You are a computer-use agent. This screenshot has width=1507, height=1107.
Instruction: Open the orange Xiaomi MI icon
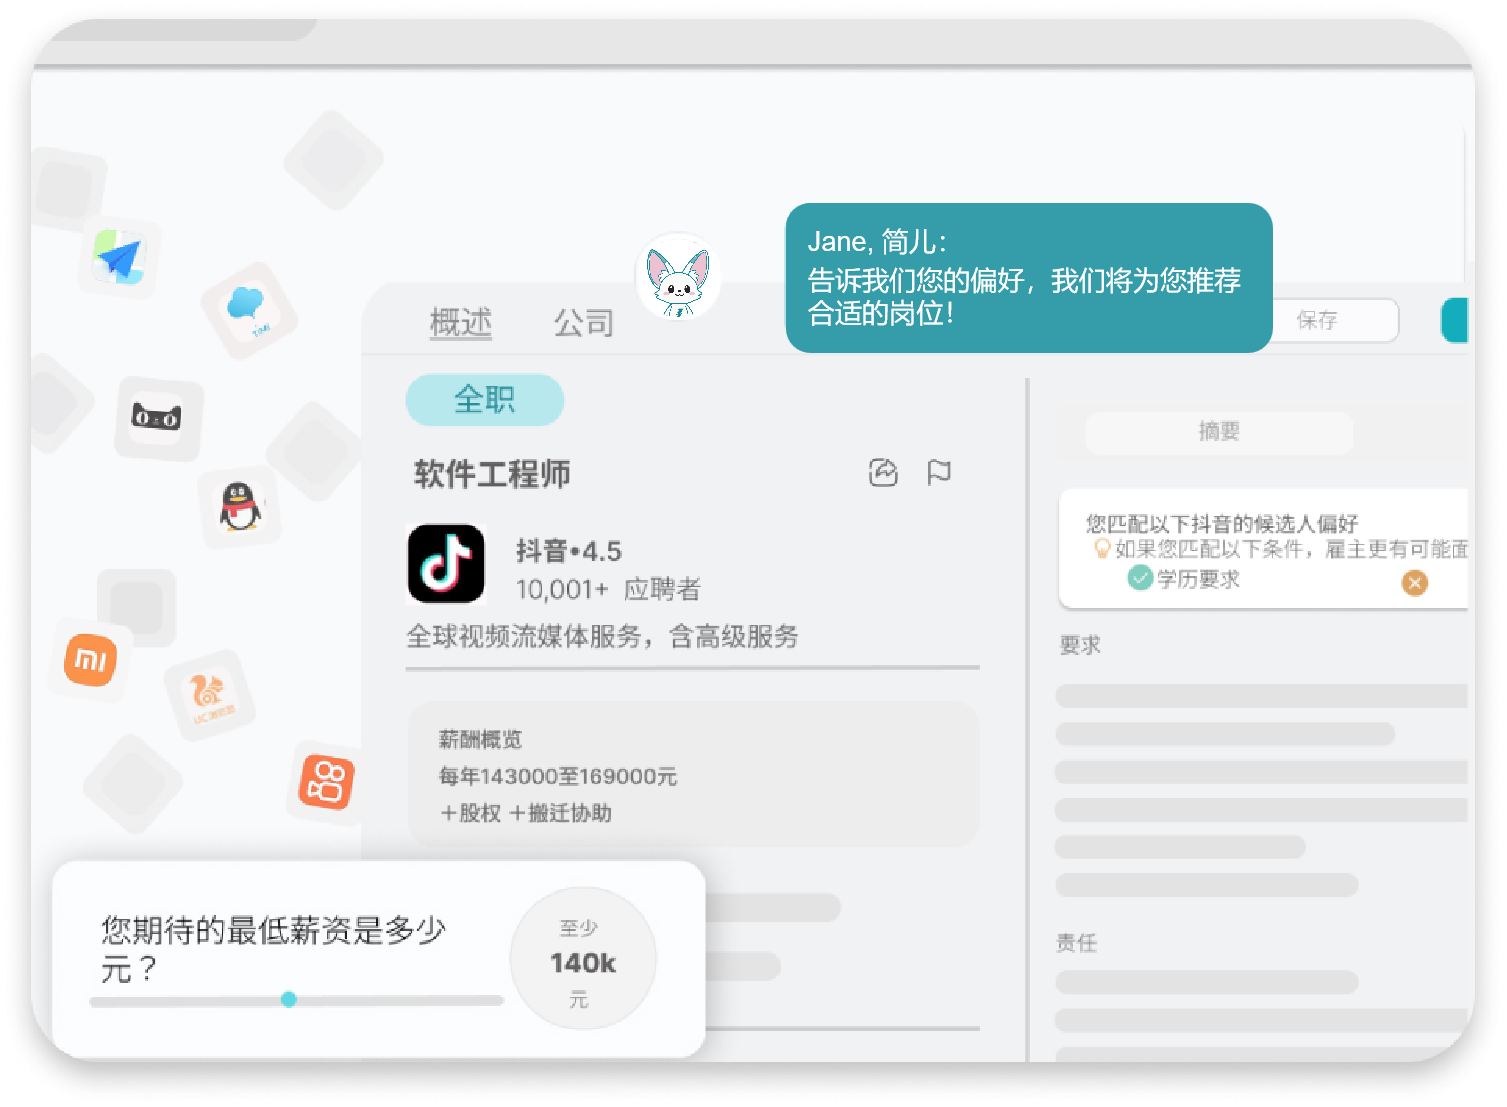tap(91, 660)
